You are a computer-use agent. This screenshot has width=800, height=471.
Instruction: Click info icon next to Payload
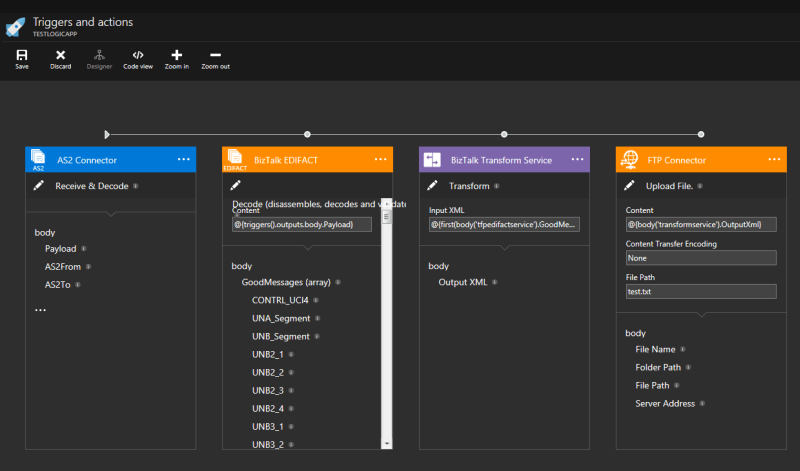coord(84,249)
